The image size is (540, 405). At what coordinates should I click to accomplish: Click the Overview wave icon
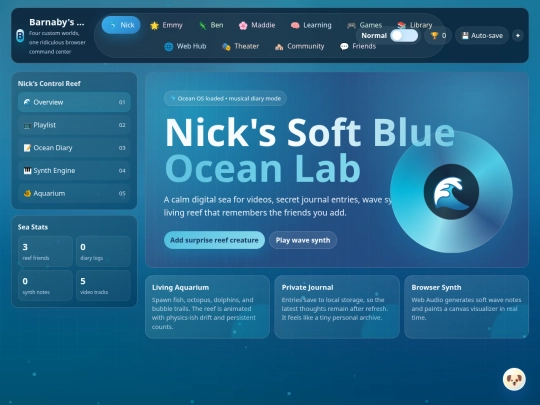pos(27,102)
